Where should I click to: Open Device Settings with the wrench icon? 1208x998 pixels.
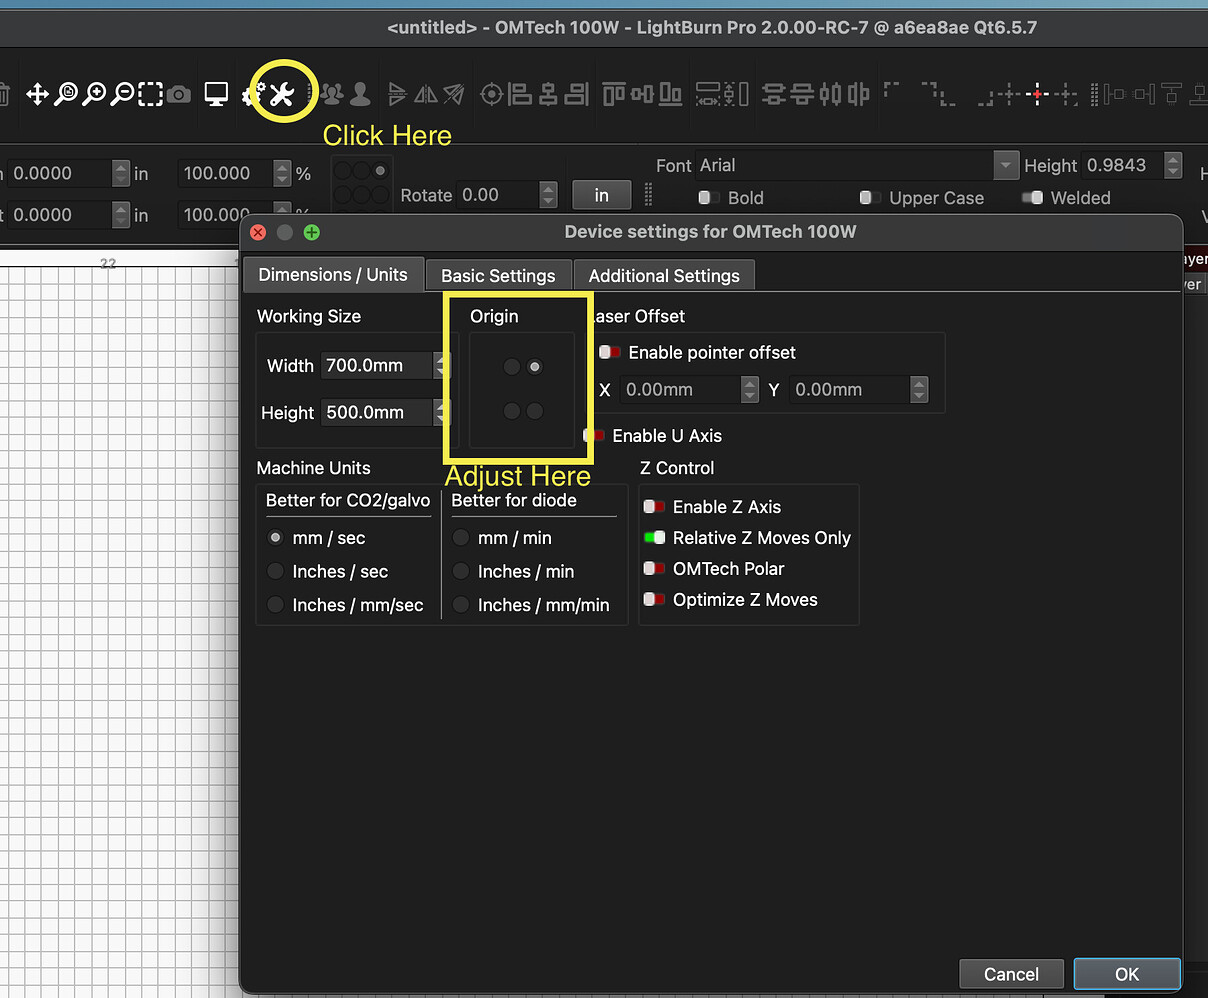coord(283,93)
